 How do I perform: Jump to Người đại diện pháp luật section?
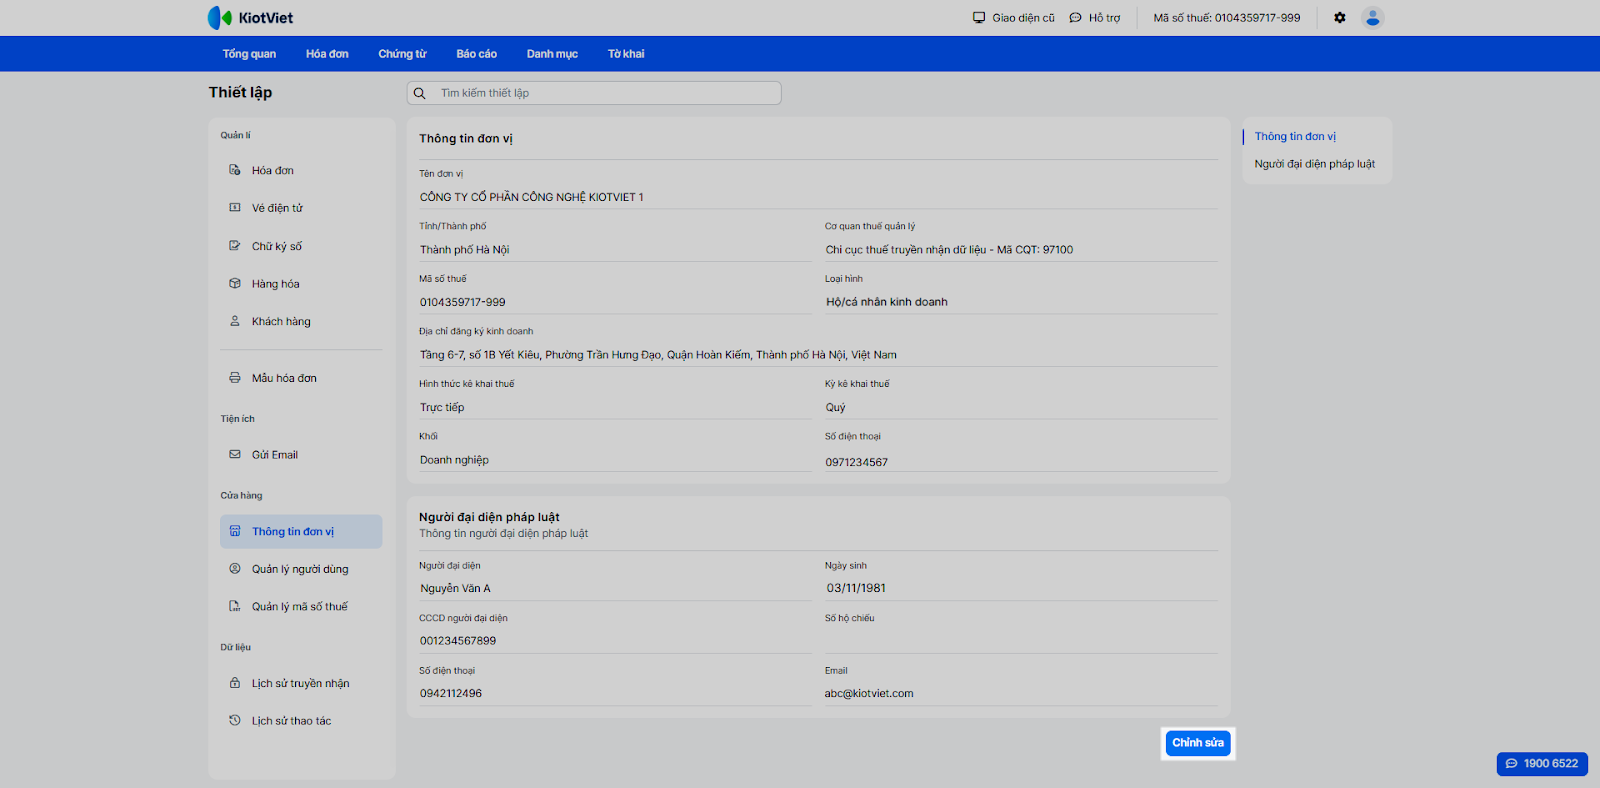pos(1314,164)
